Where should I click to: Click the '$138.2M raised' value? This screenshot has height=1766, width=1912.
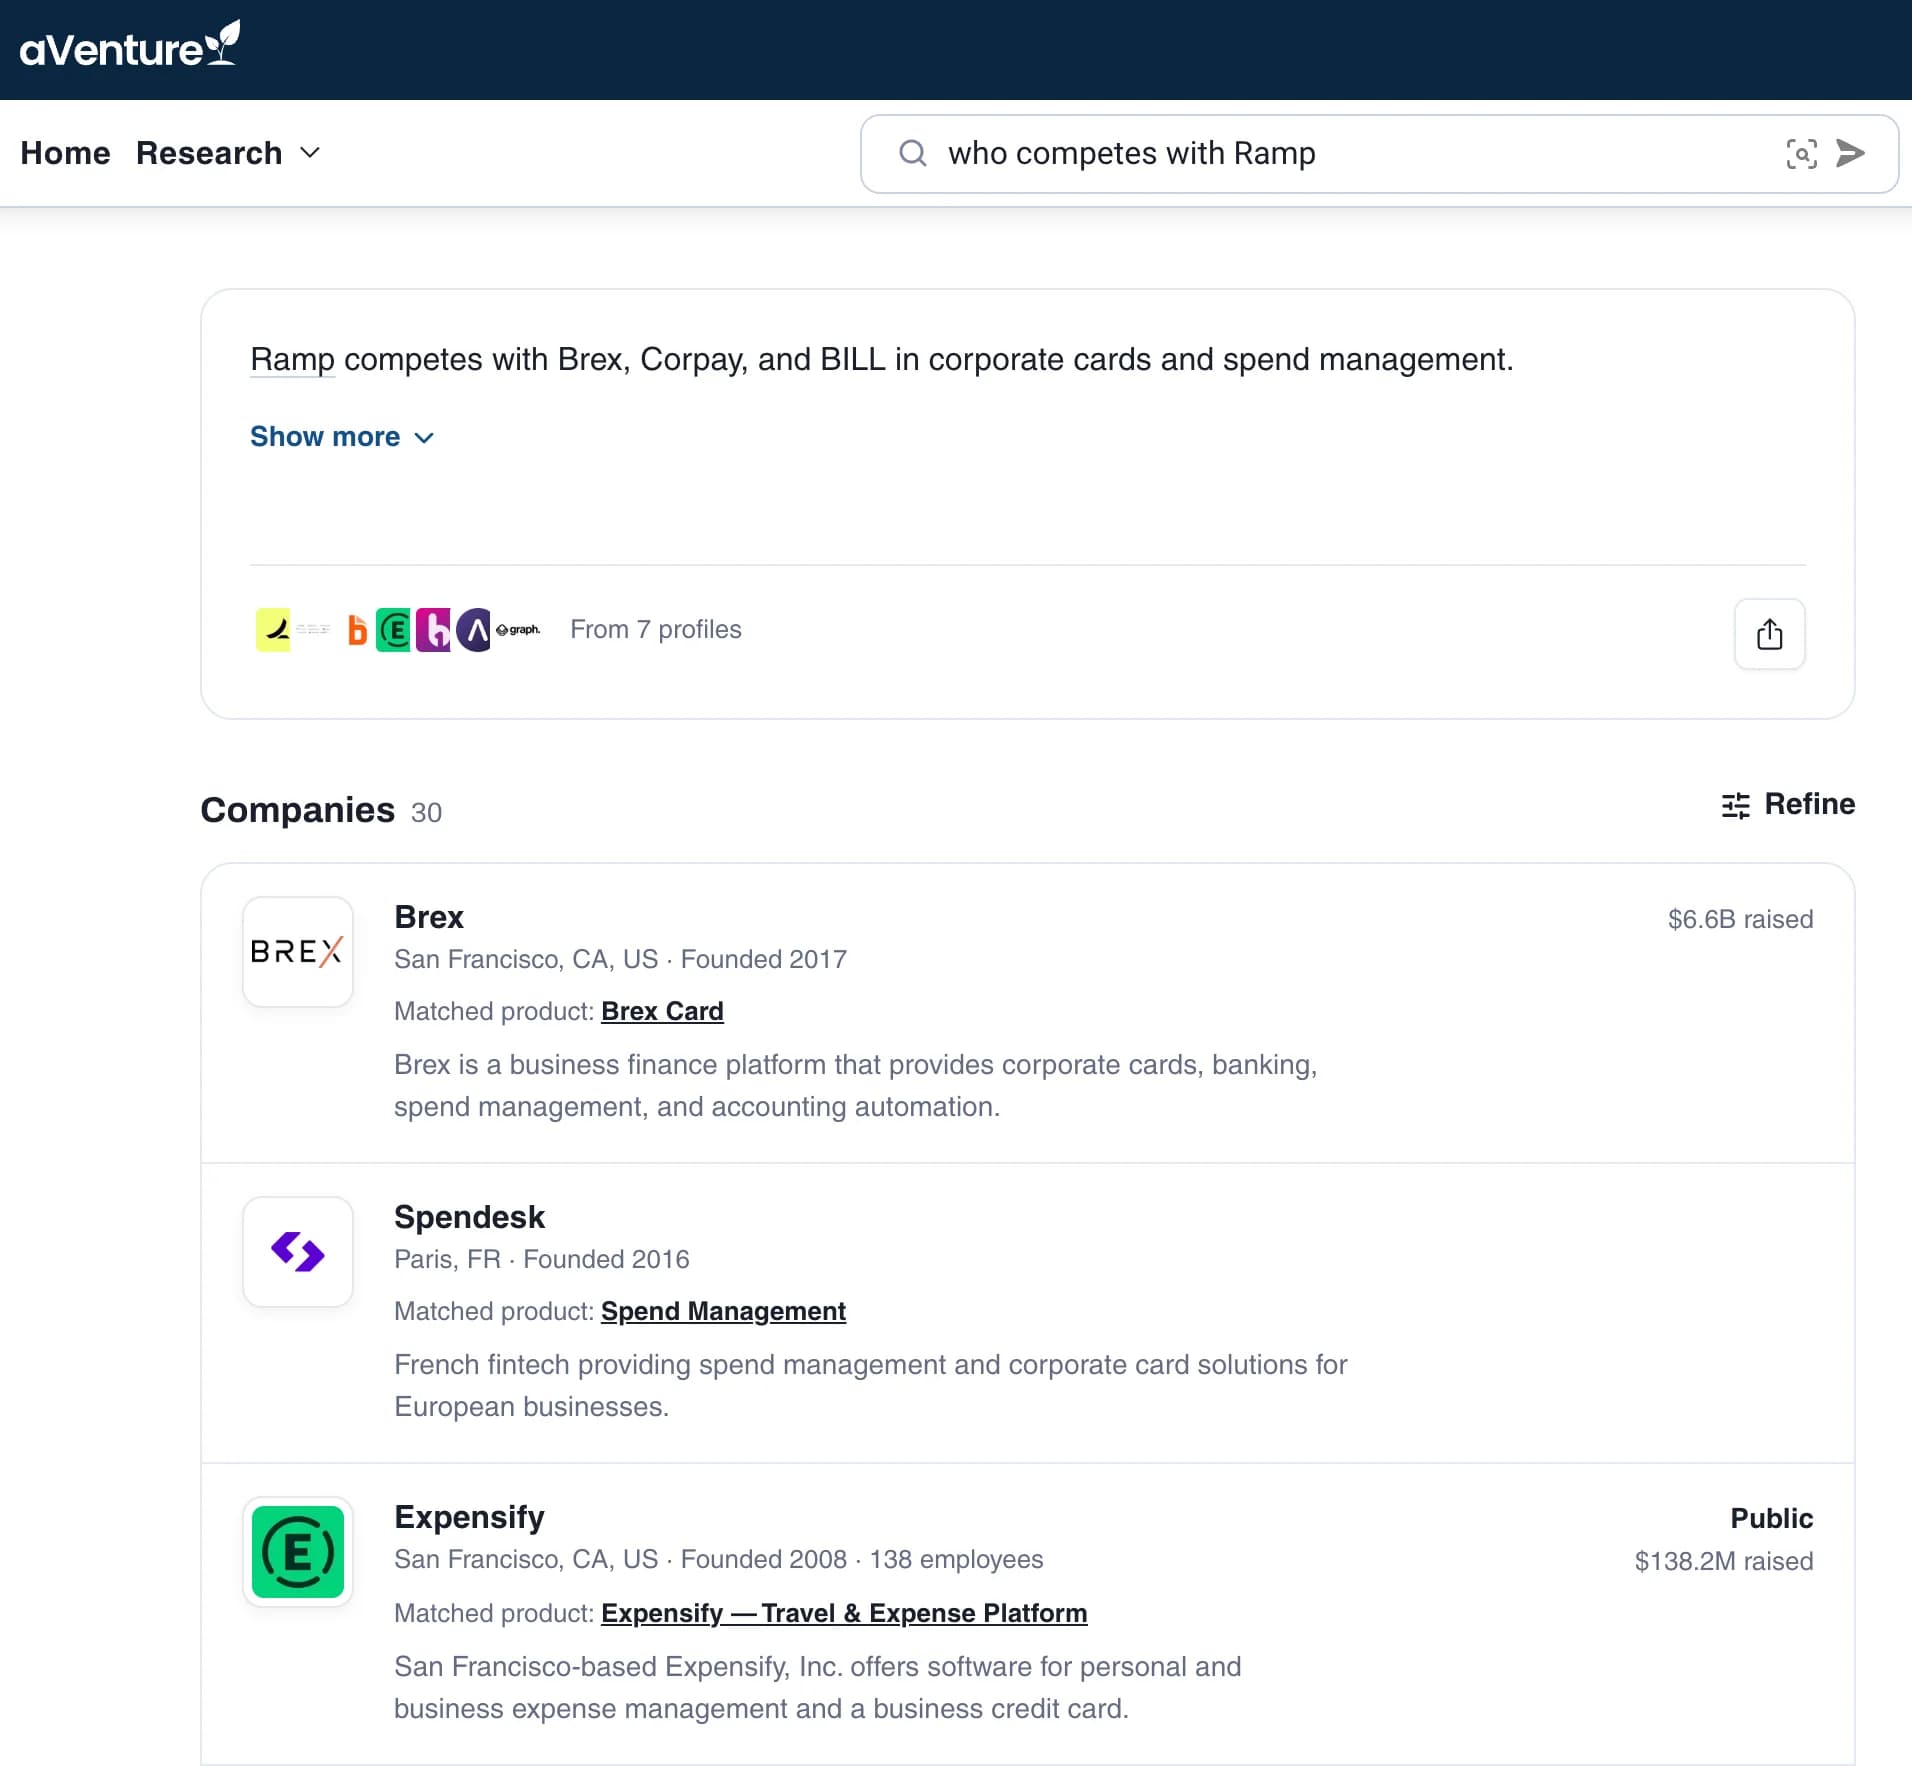pyautogui.click(x=1723, y=1561)
